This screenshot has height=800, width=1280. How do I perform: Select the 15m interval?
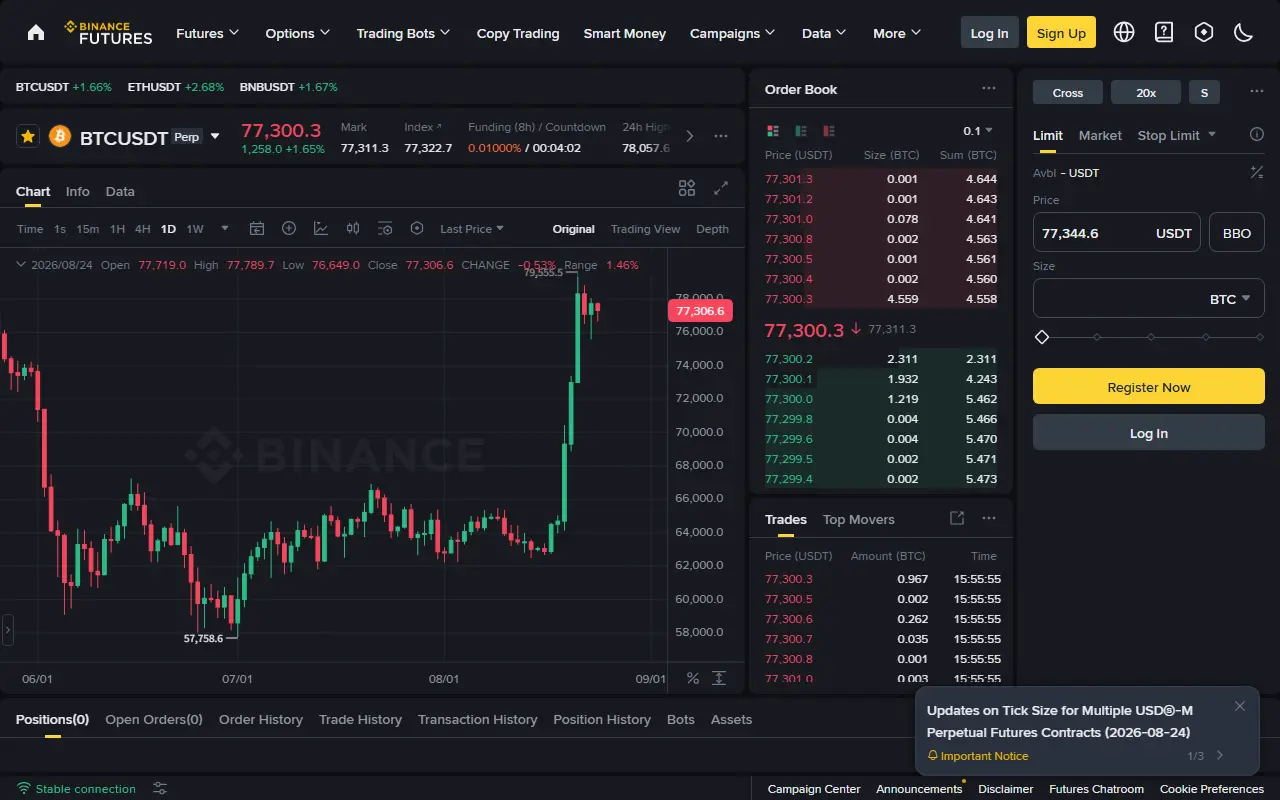click(x=88, y=229)
